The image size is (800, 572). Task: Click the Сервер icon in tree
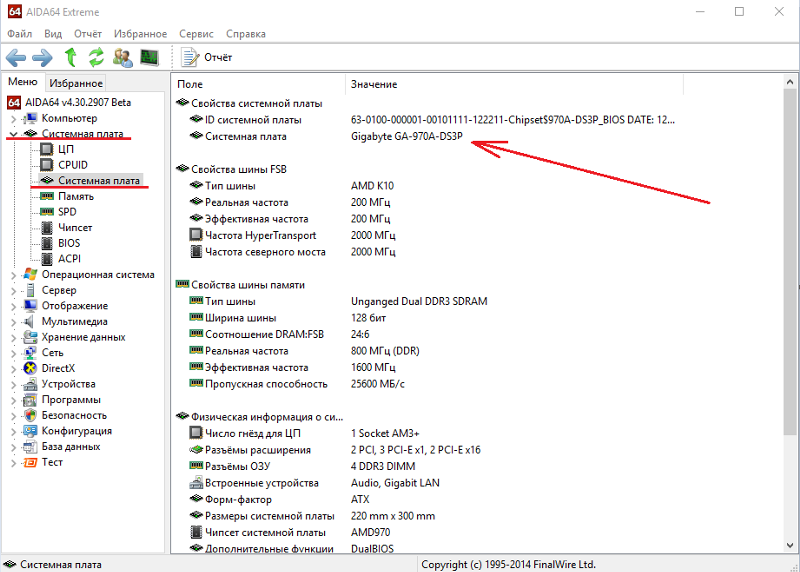[x=30, y=290]
